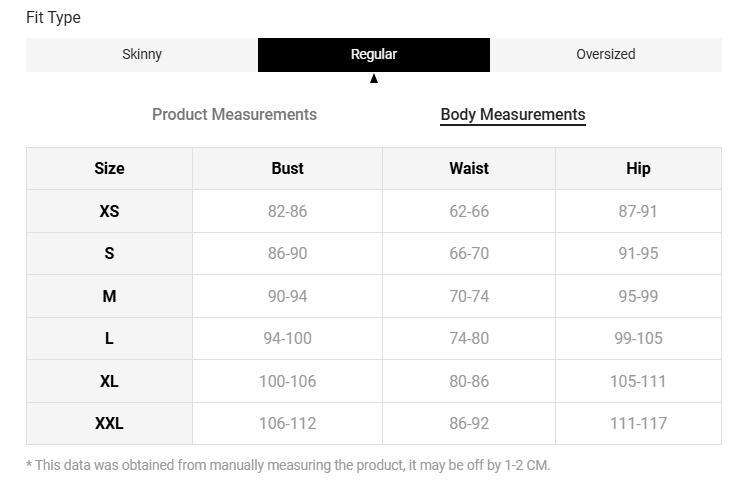This screenshot has width=741, height=501.
Task: Select the Regular fit type
Action: (373, 55)
